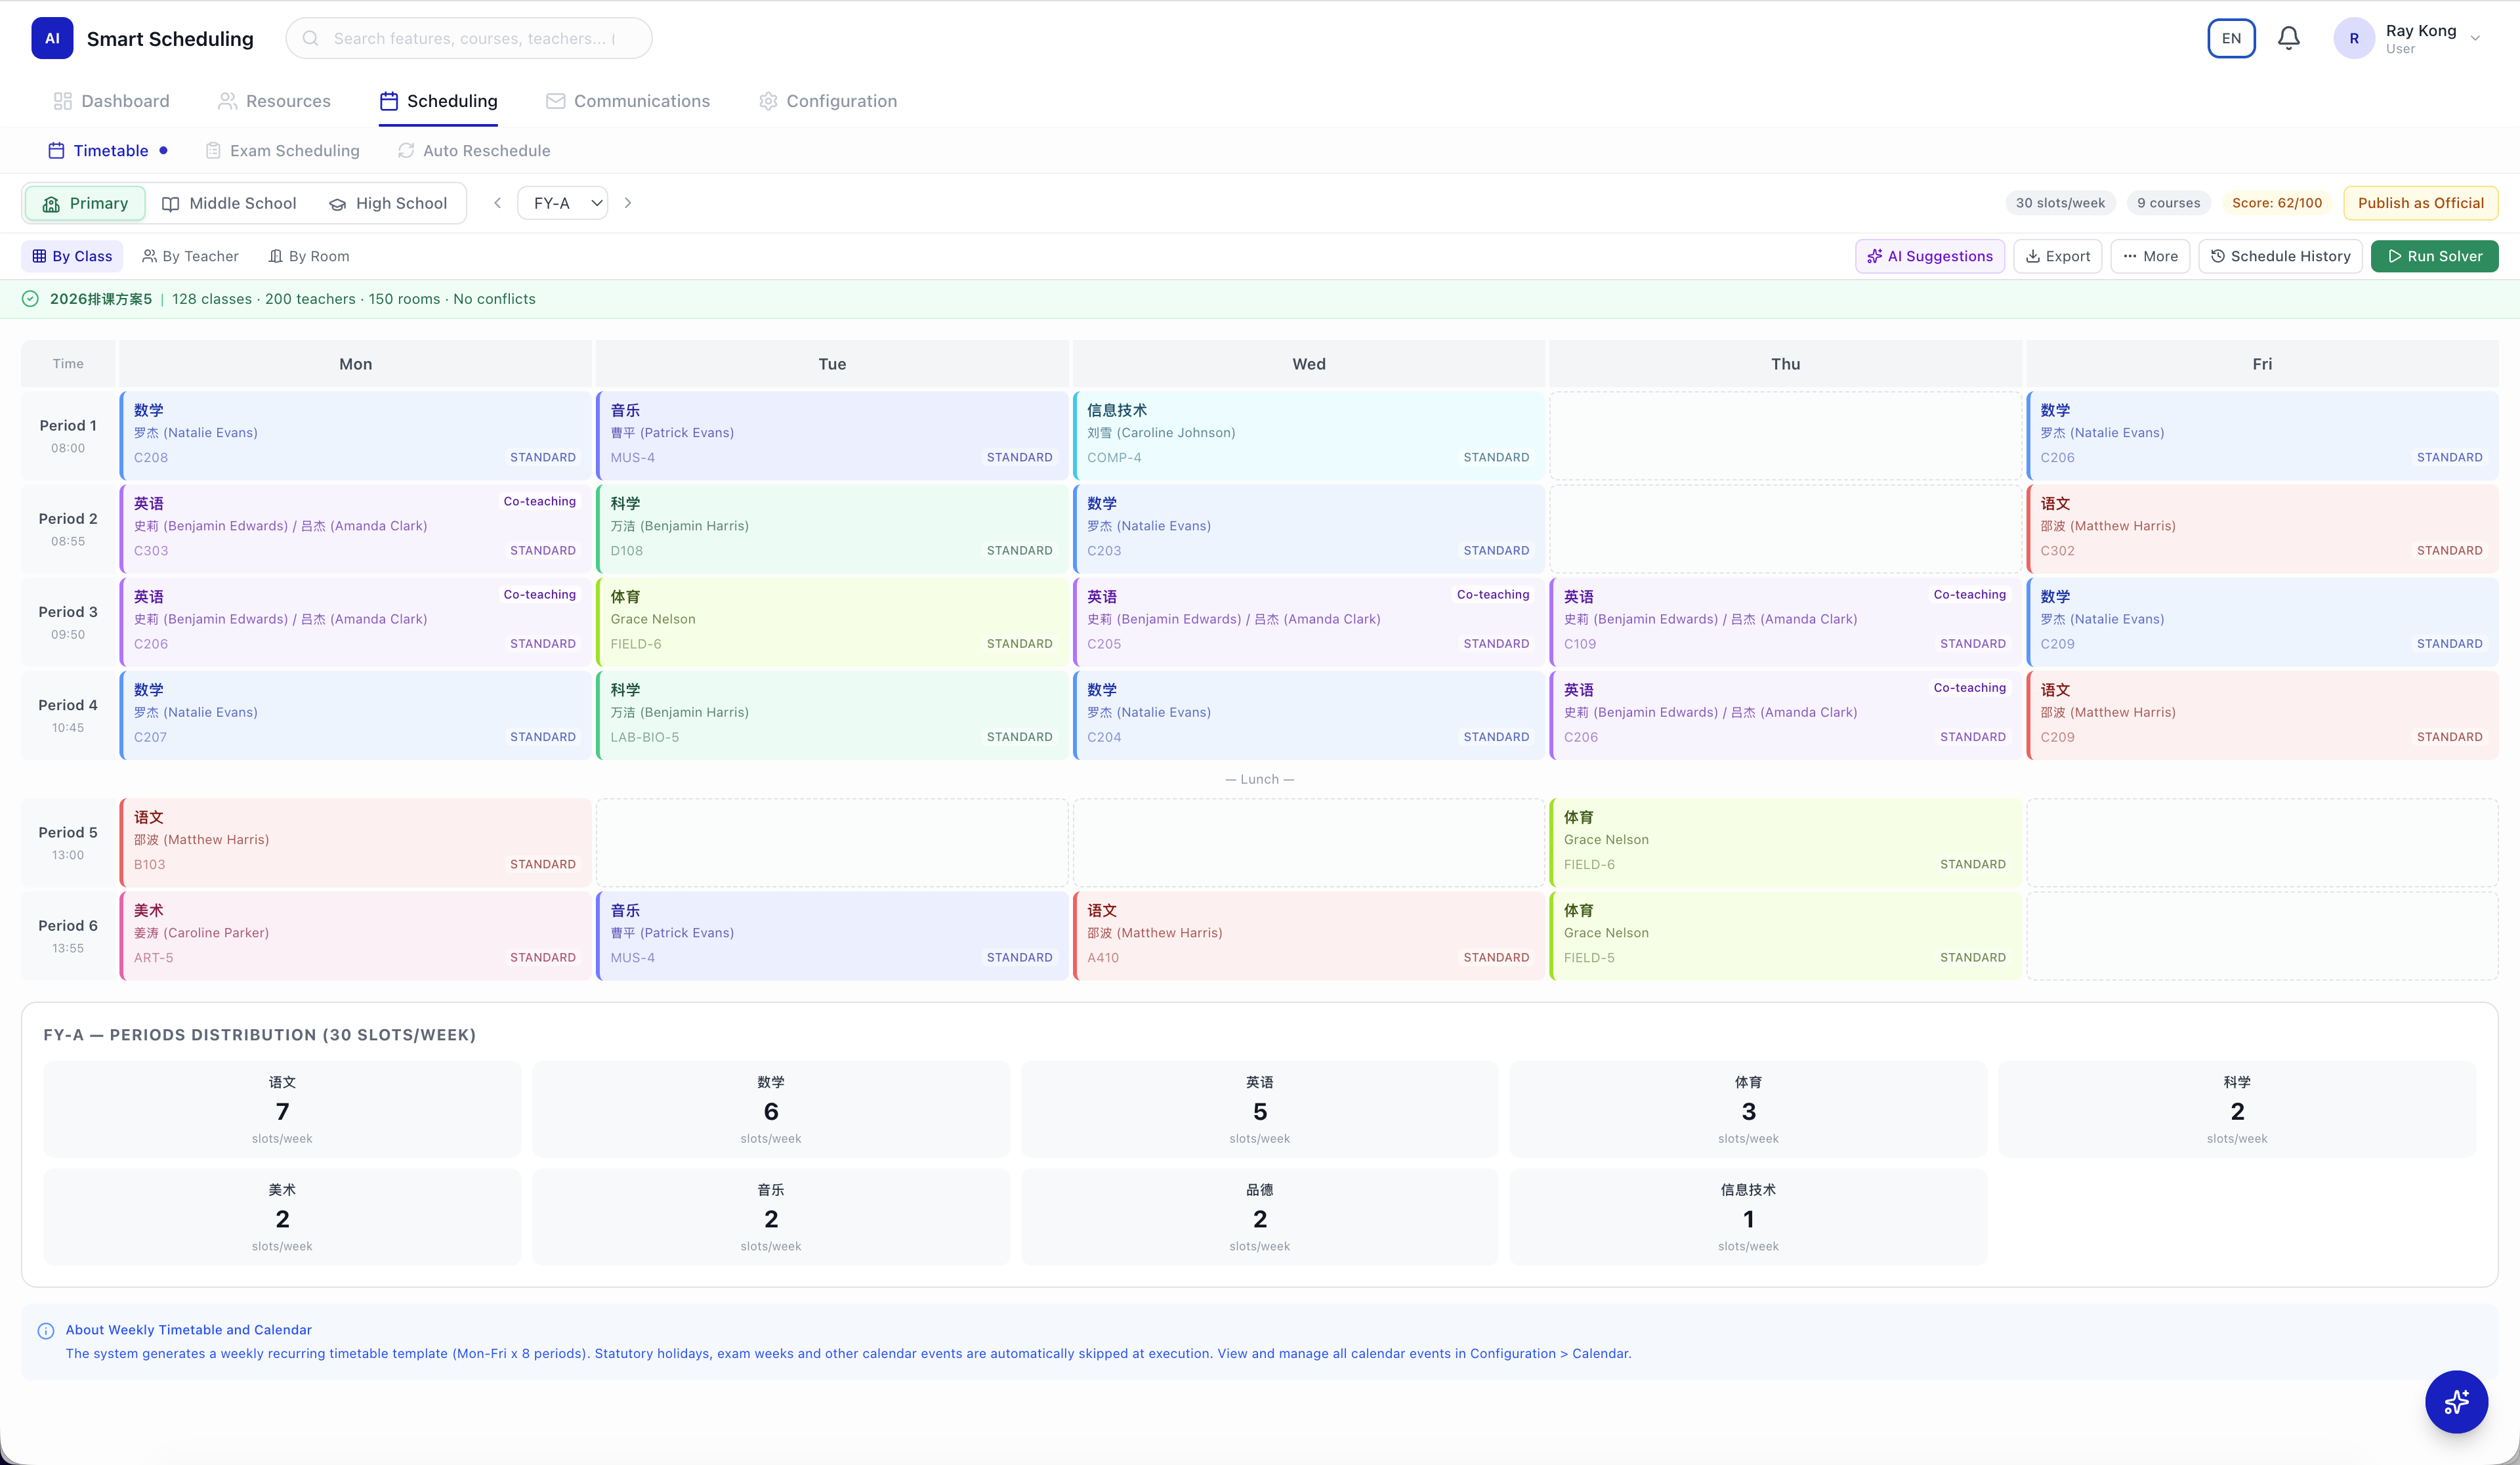The image size is (2520, 1465).
Task: Expand the user account menu chevron
Action: click(x=2475, y=38)
